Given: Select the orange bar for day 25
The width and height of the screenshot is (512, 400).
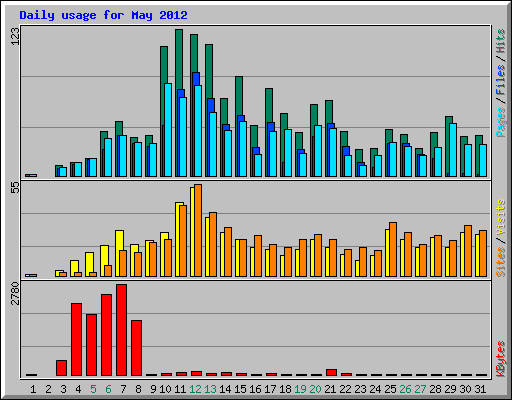Looking at the screenshot, I should [393, 249].
